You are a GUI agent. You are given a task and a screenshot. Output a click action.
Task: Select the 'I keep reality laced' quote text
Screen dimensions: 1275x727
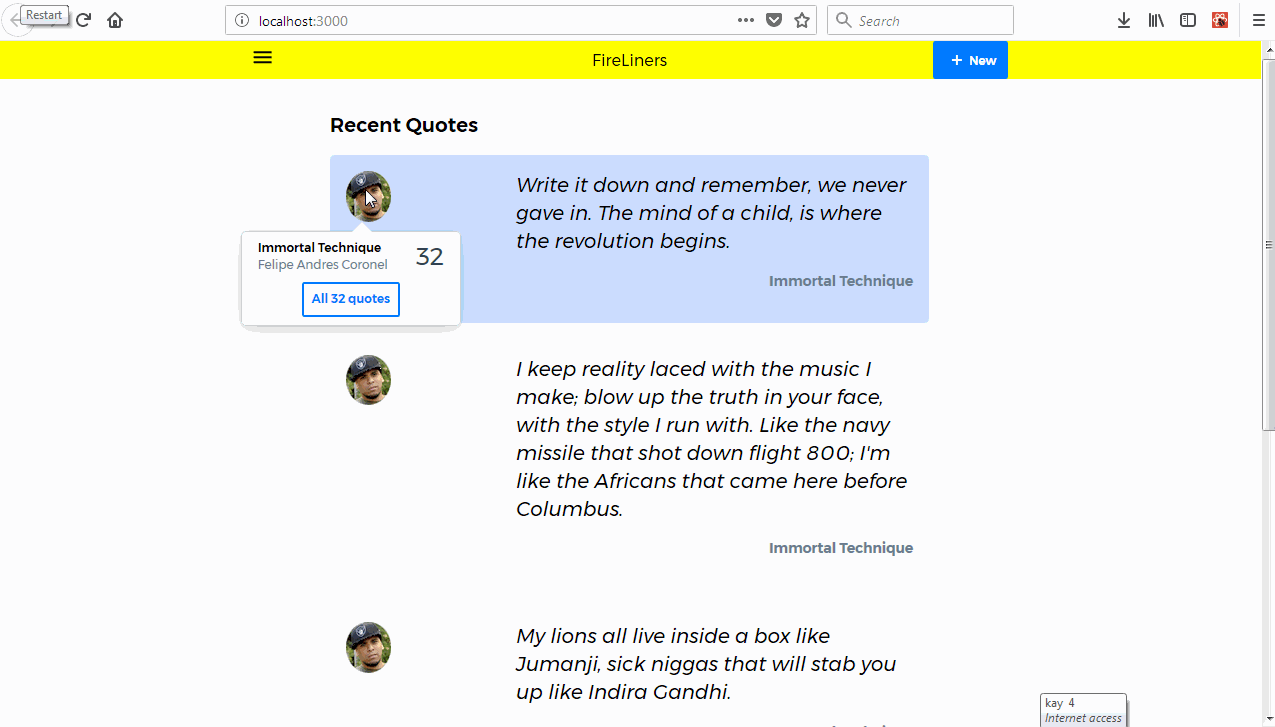pos(714,439)
